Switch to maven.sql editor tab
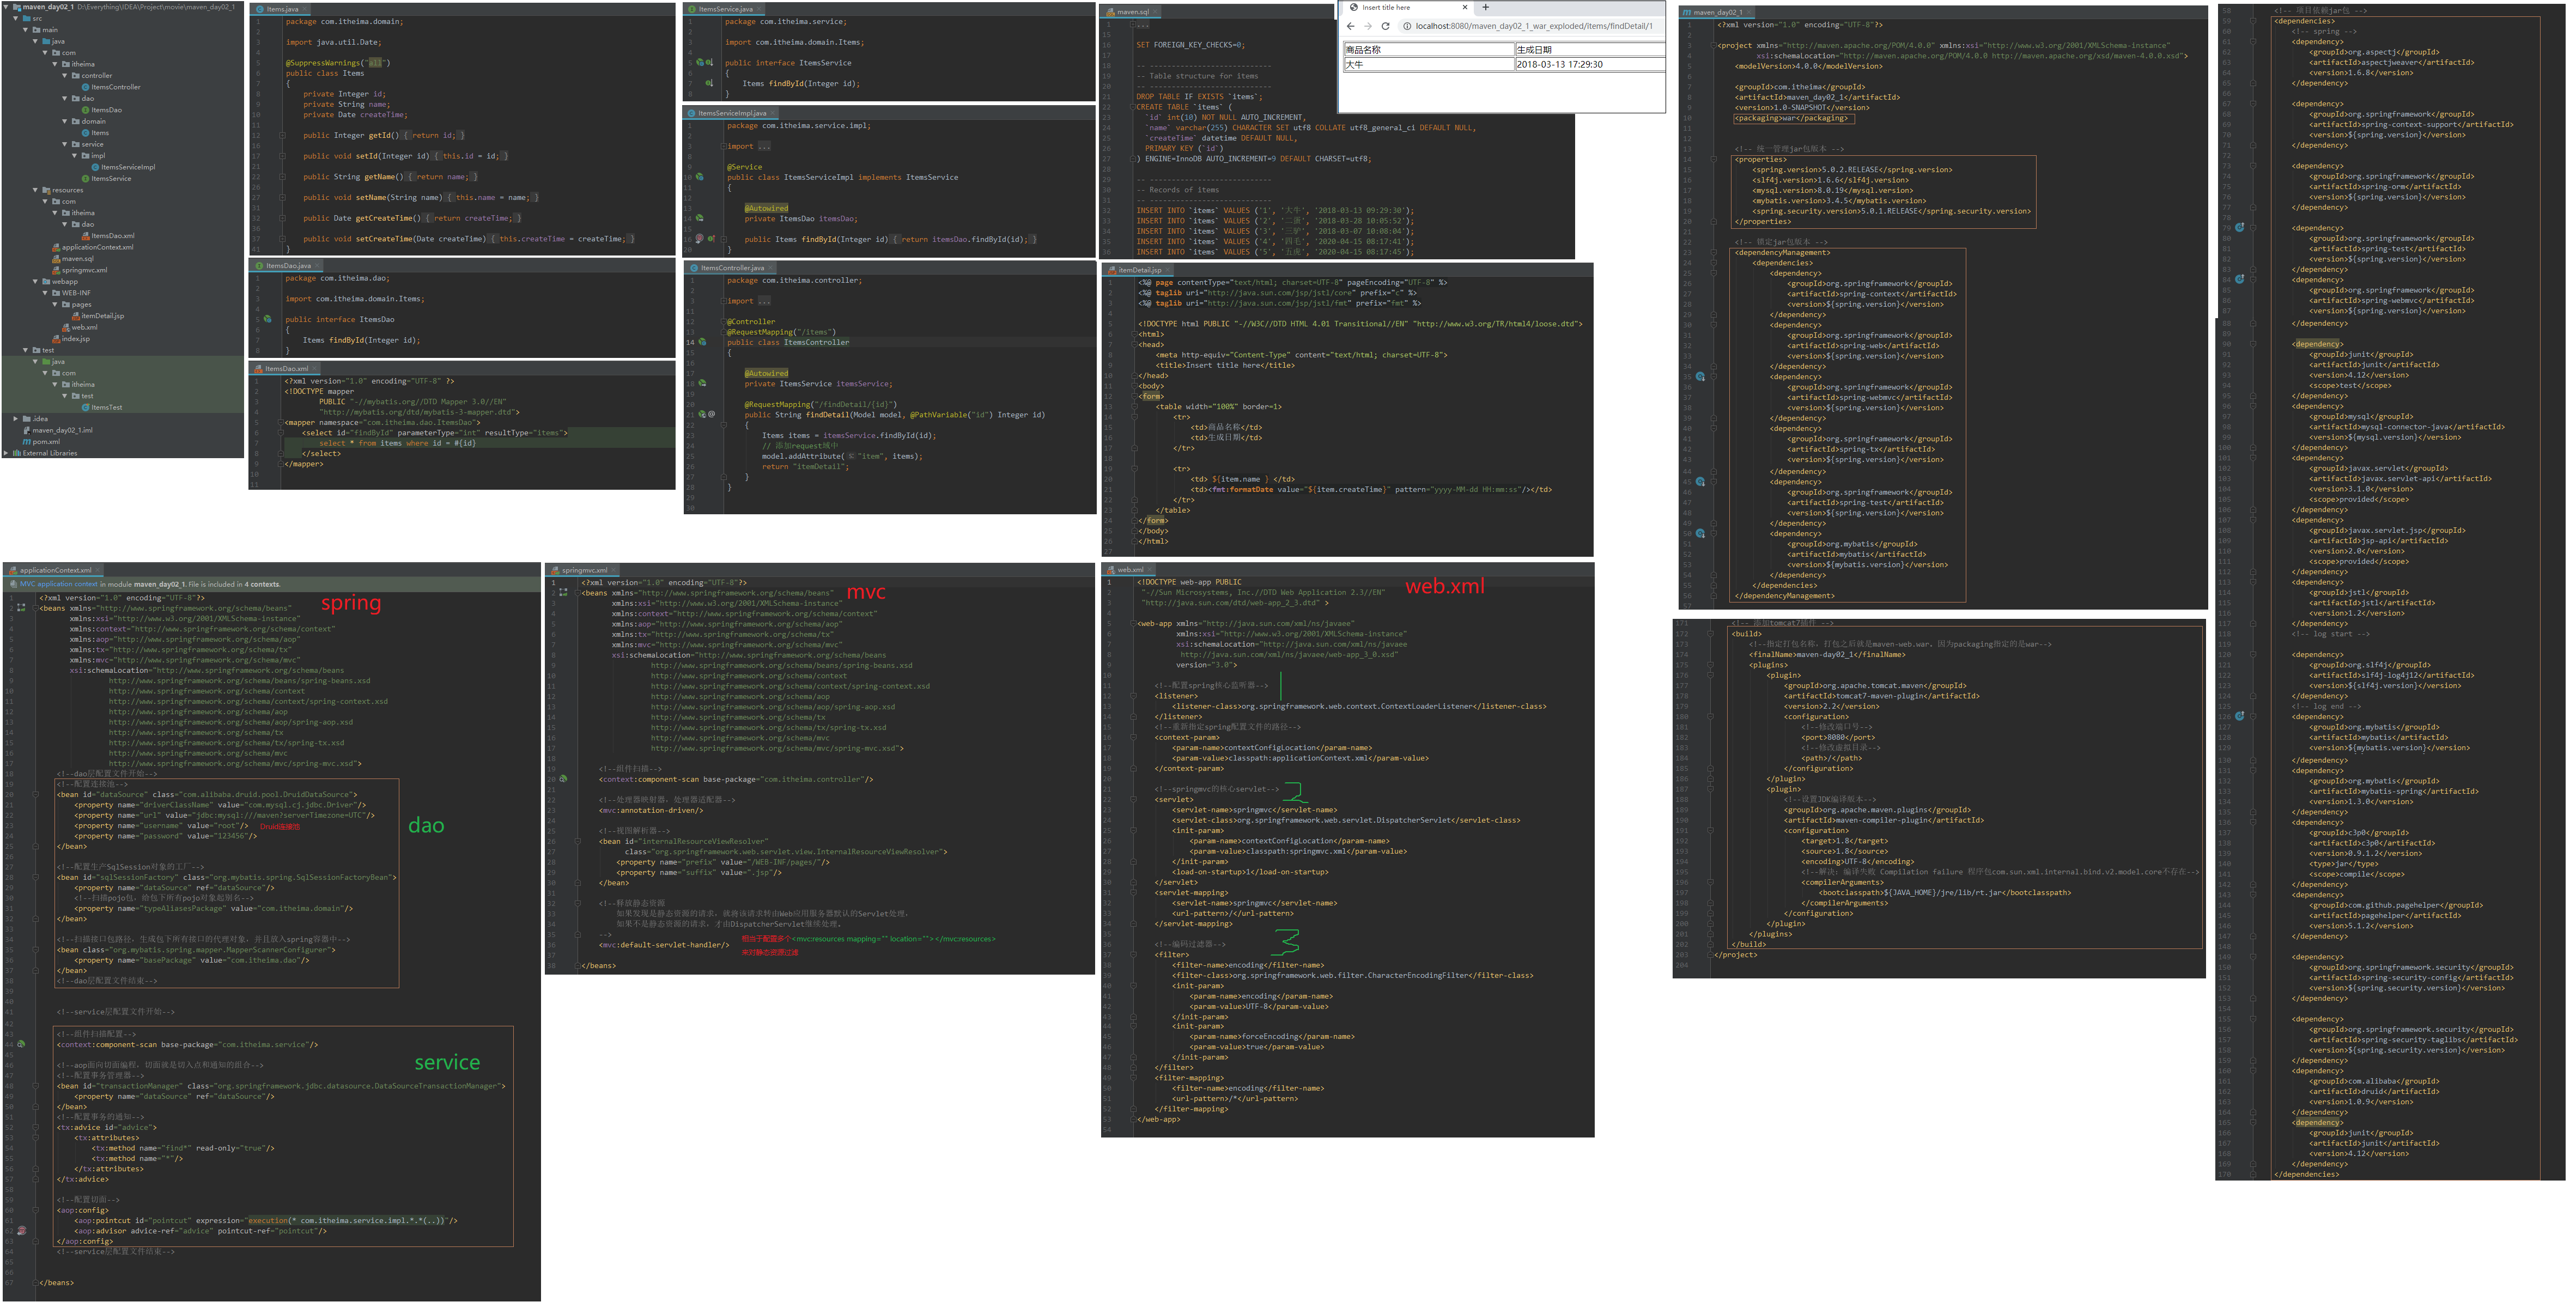This screenshot has height=1314, width=2576. coord(1131,12)
